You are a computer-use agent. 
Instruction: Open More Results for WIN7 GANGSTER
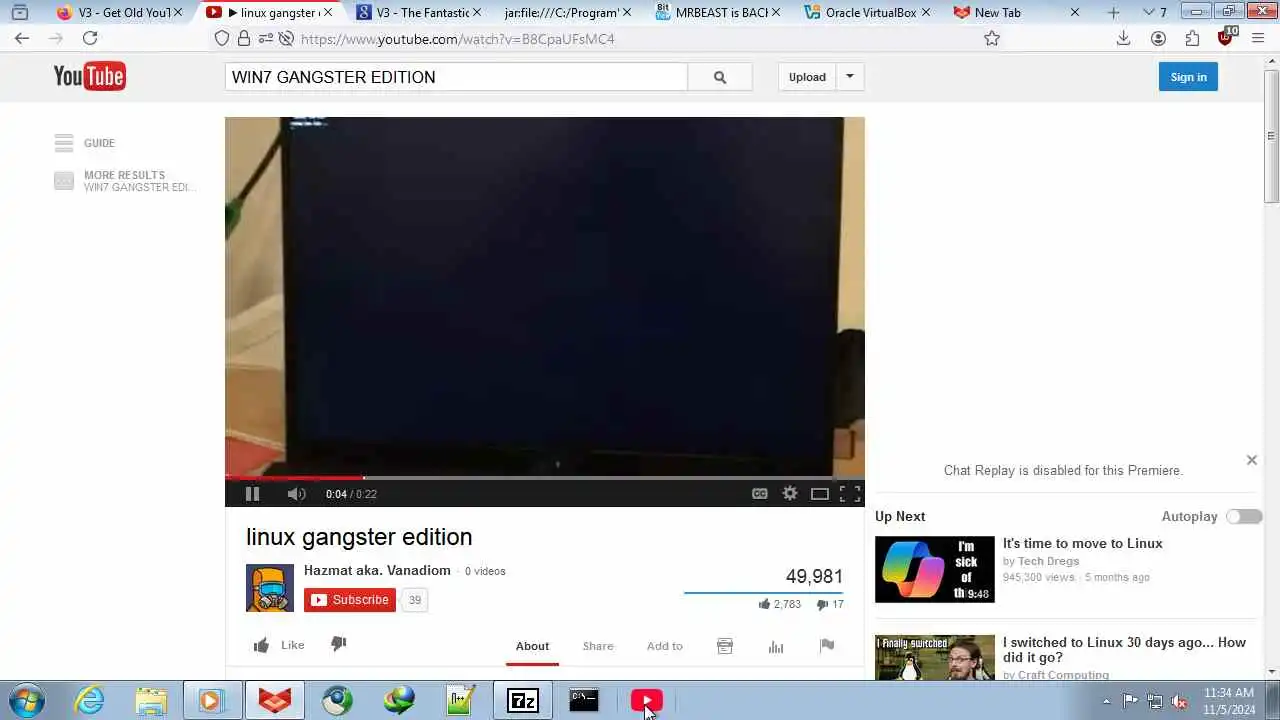click(x=125, y=181)
